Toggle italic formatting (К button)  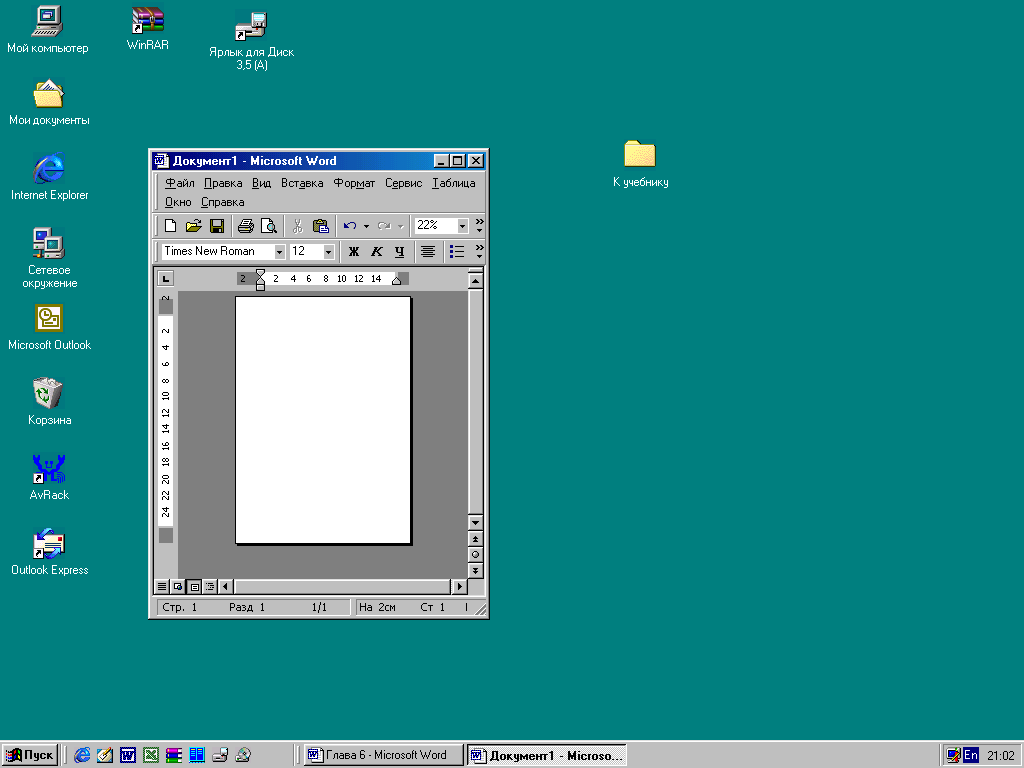(376, 251)
